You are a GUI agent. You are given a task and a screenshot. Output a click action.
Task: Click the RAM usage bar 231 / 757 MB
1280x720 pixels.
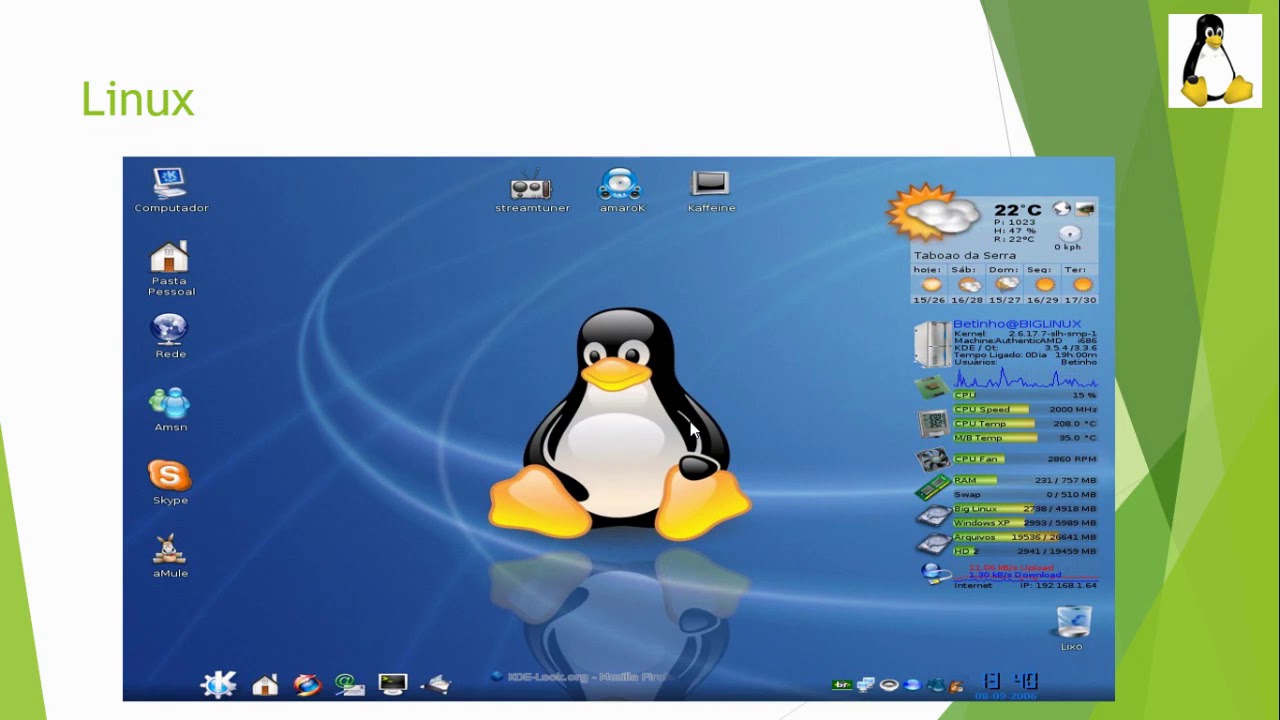[1025, 481]
